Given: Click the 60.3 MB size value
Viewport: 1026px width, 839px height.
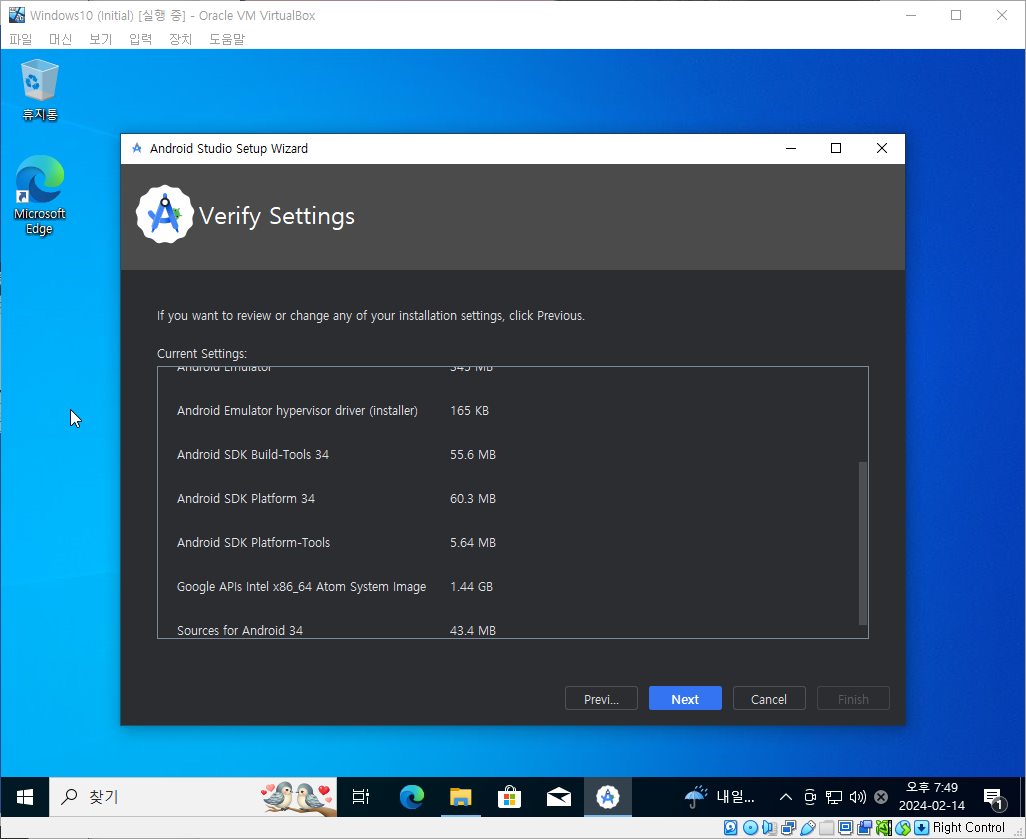Looking at the screenshot, I should point(472,498).
